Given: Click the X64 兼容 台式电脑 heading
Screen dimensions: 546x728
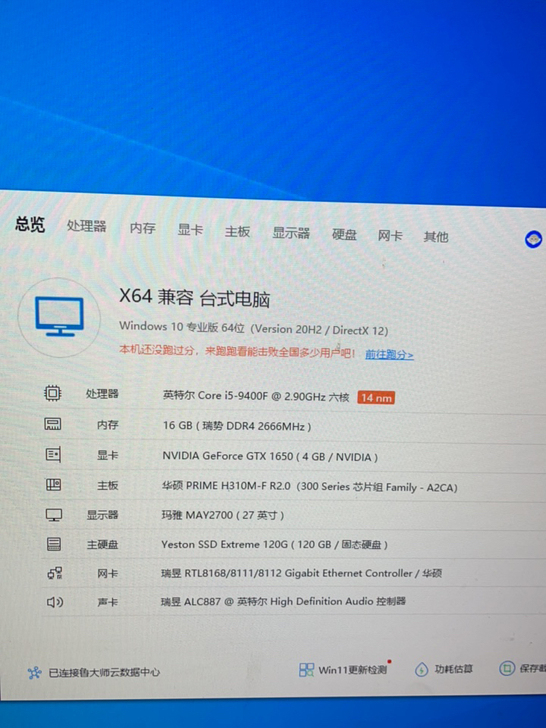Looking at the screenshot, I should [195, 297].
